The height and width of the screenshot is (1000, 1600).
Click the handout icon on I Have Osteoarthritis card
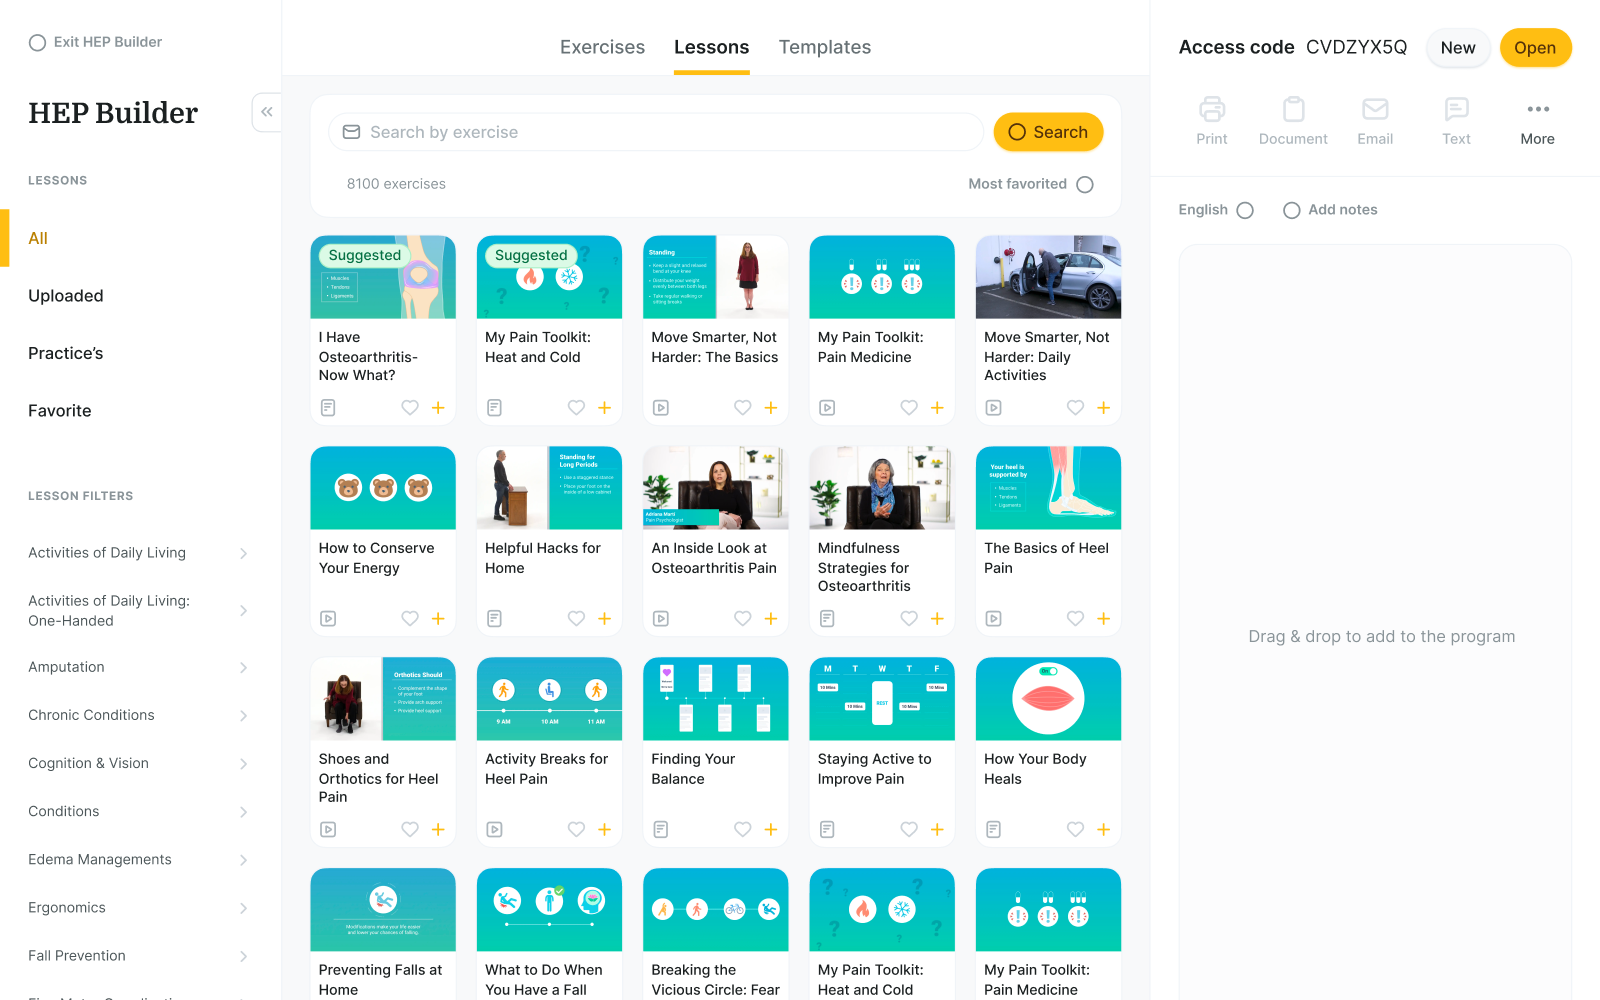pyautogui.click(x=328, y=407)
